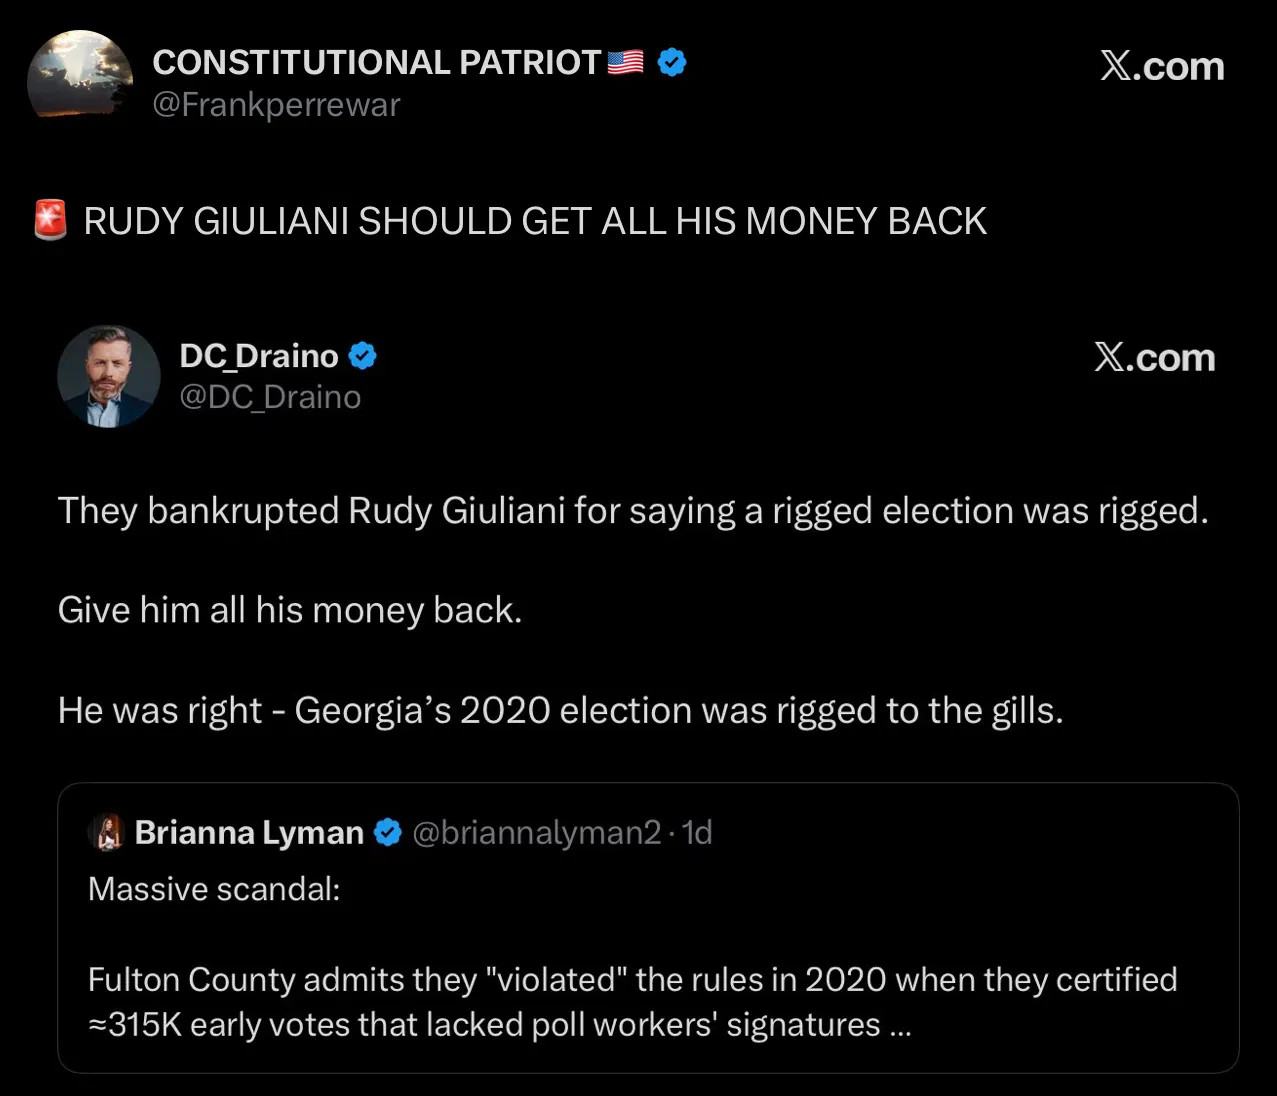The height and width of the screenshot is (1096, 1277).
Task: Open Brianna Lyman's name link
Action: click(249, 832)
